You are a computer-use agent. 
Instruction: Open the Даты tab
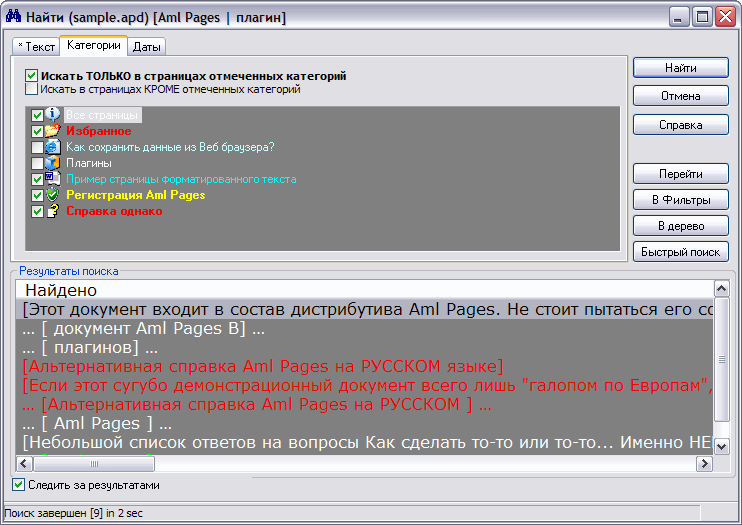coord(147,46)
